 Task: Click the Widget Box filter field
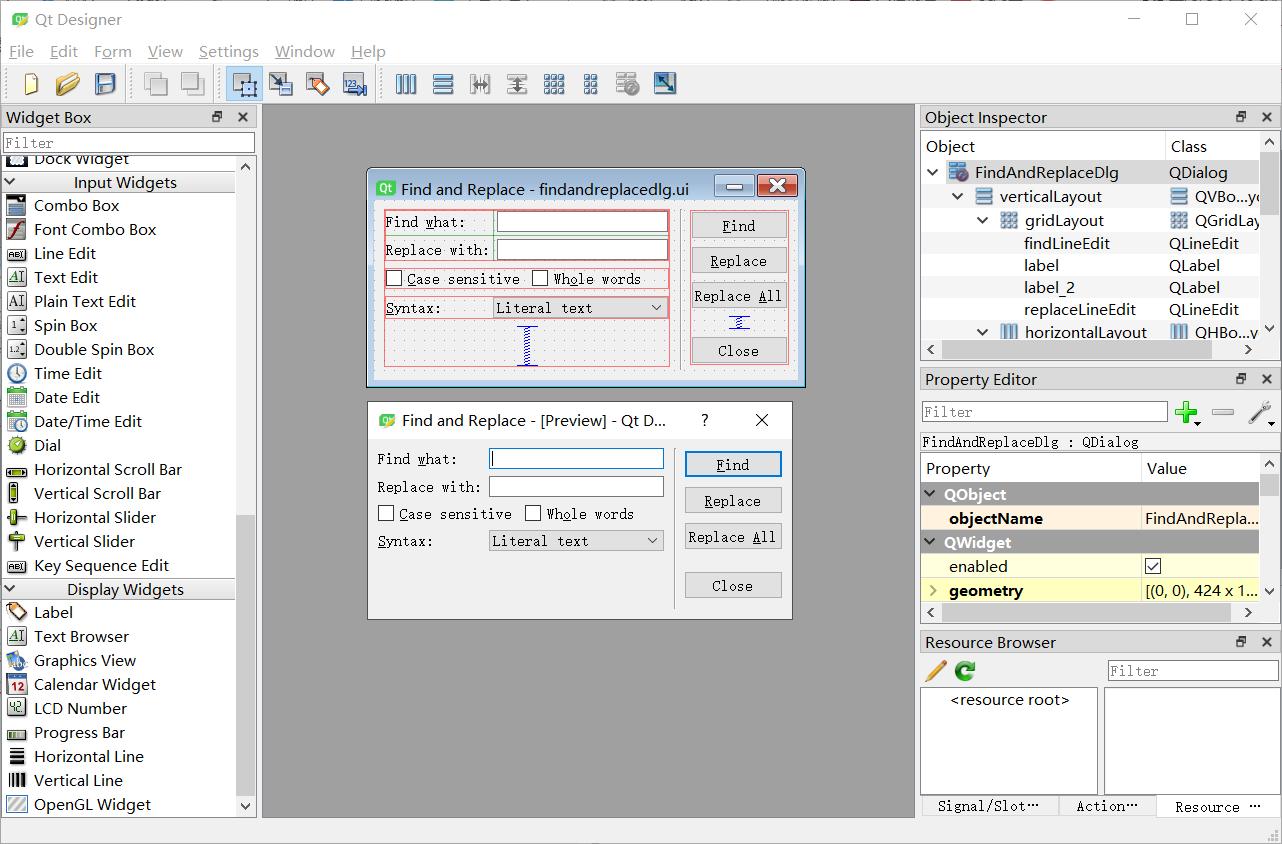pos(129,143)
